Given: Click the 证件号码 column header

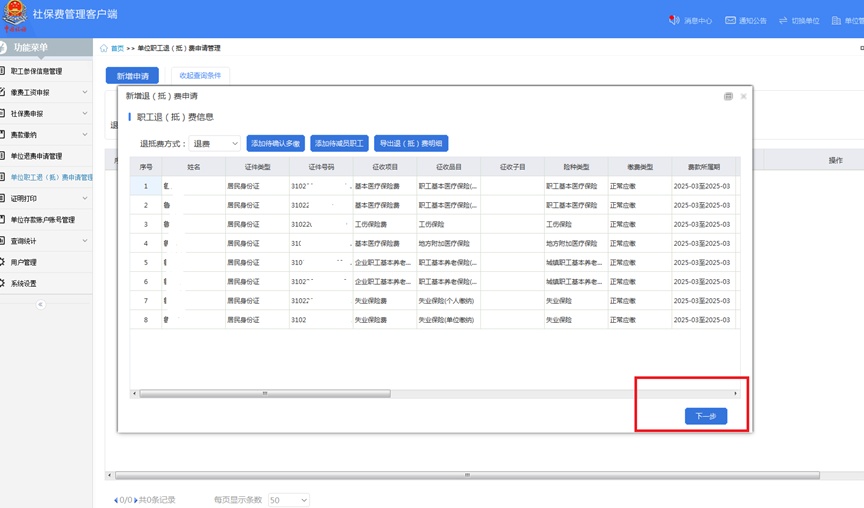Looking at the screenshot, I should pyautogui.click(x=321, y=167).
